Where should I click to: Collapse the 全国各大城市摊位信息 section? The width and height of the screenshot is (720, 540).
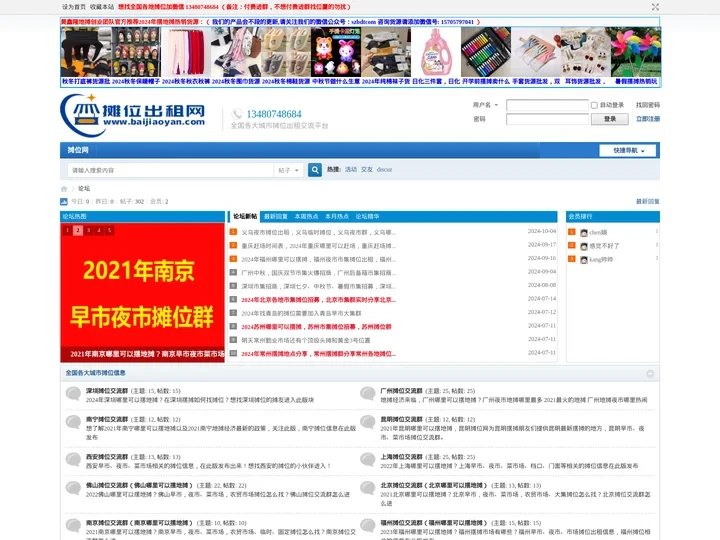pos(650,374)
